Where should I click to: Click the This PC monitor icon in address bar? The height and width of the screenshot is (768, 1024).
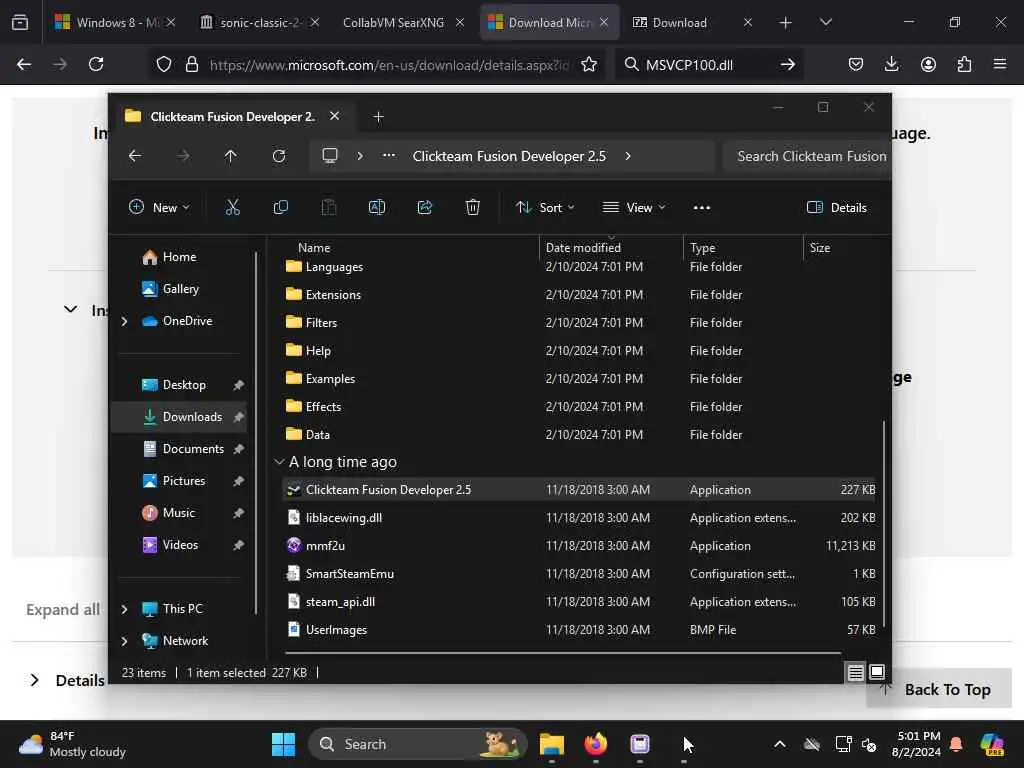(x=330, y=156)
